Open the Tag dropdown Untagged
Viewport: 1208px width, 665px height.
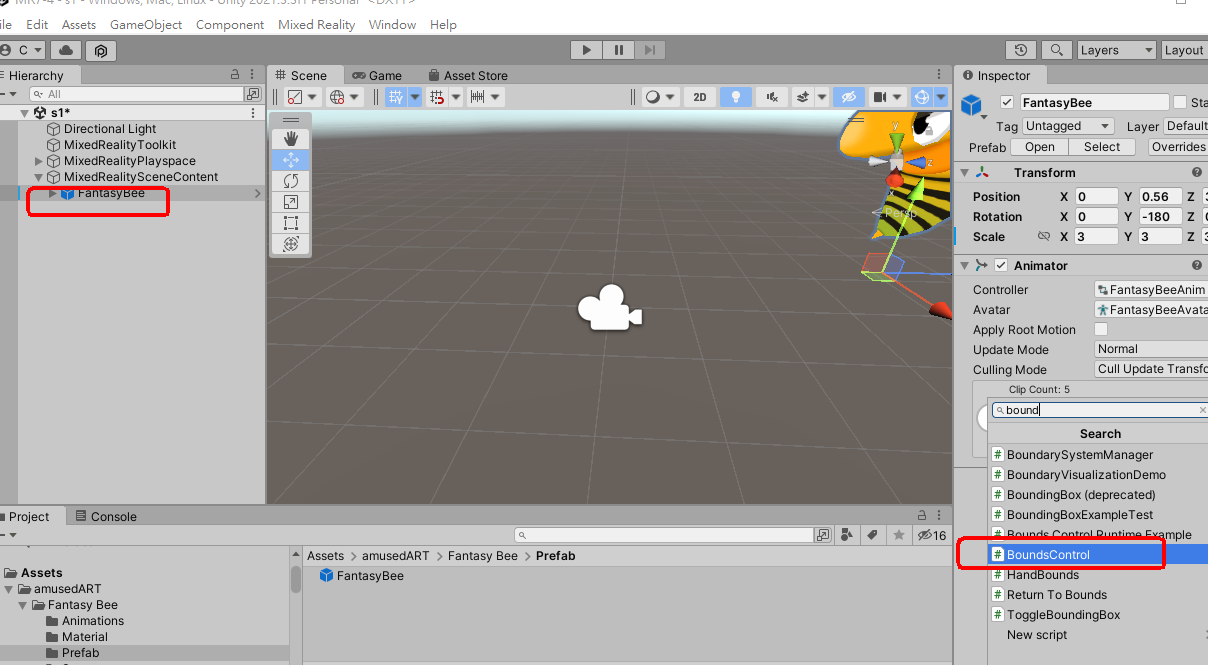1068,126
